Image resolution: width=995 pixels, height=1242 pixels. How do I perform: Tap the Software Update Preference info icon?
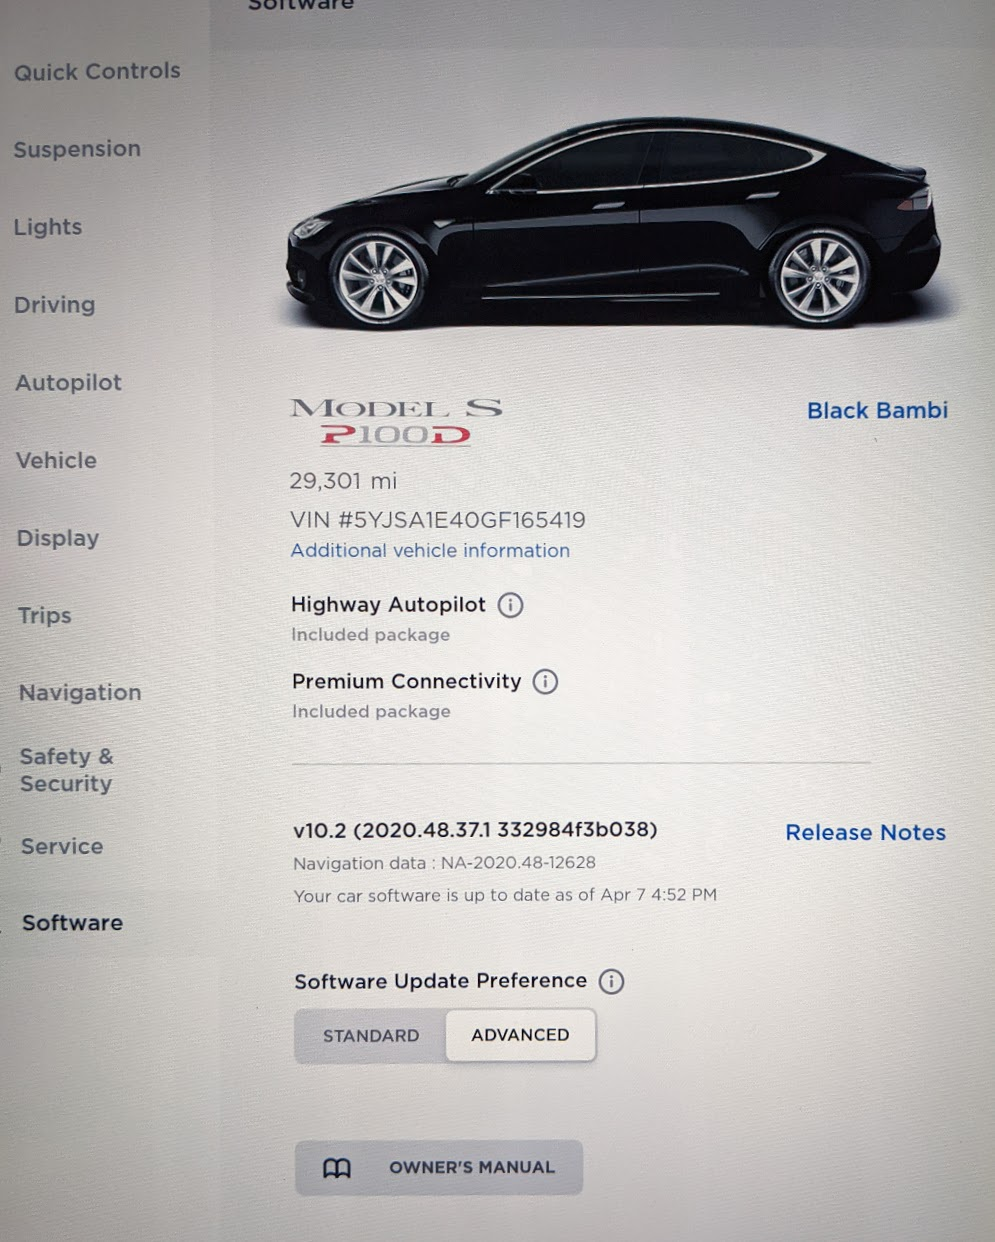(x=611, y=981)
